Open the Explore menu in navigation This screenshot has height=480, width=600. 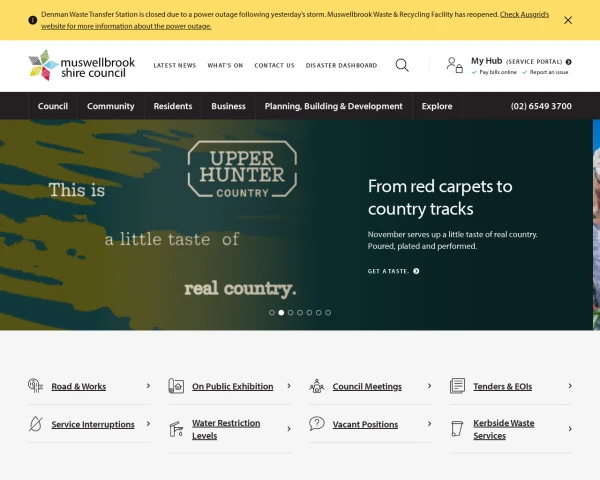(x=437, y=106)
